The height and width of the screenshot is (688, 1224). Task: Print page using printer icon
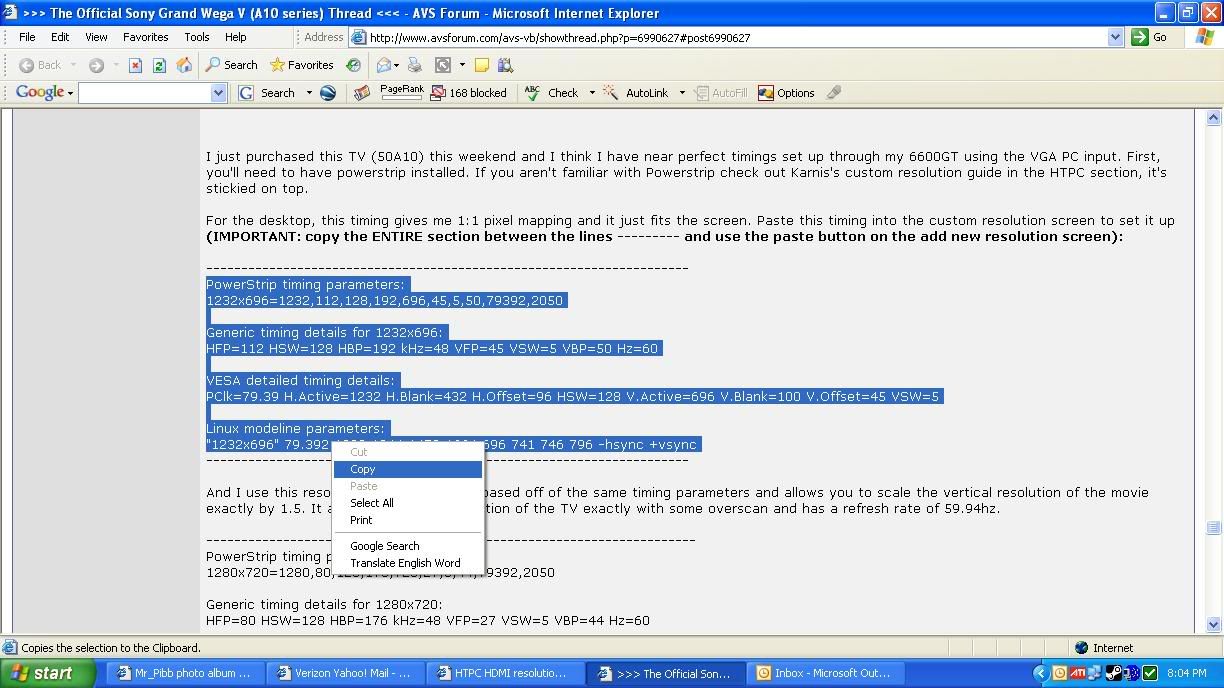coord(415,65)
